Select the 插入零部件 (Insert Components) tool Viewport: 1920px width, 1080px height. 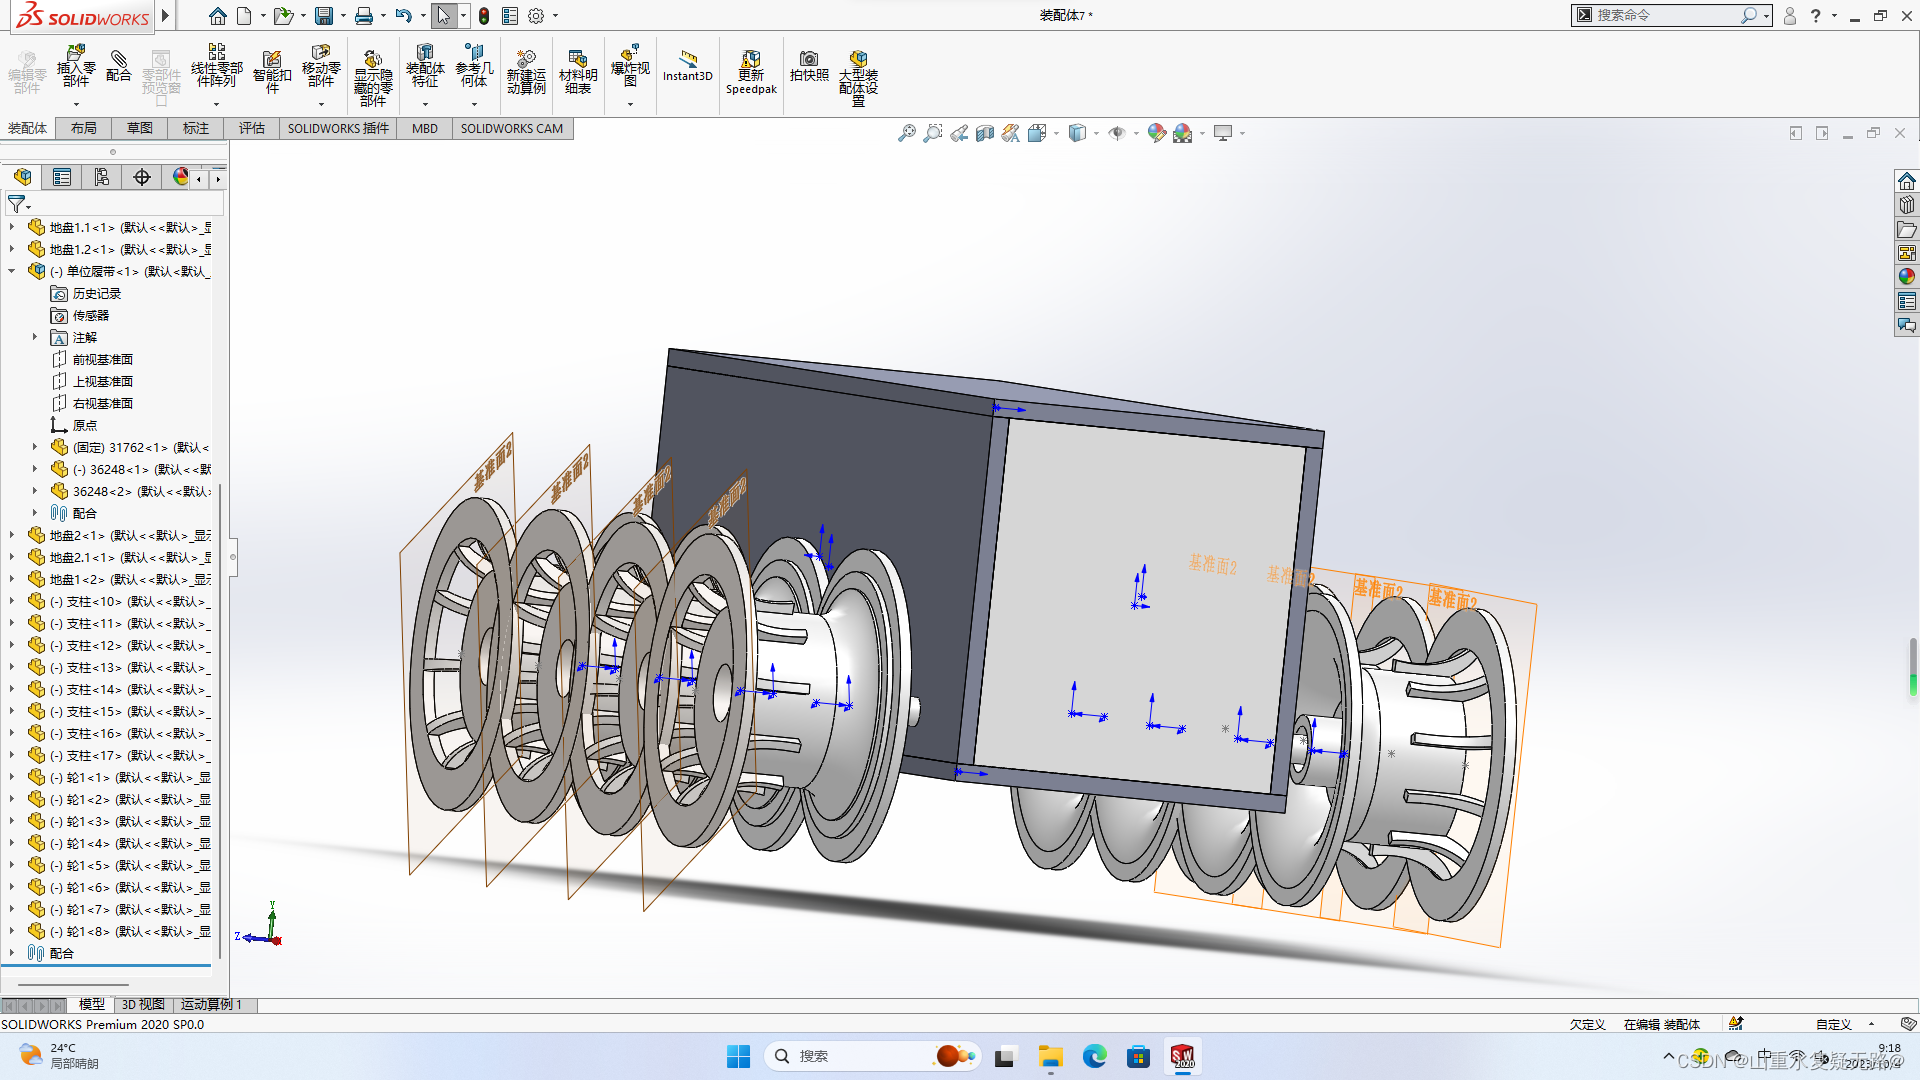point(75,70)
